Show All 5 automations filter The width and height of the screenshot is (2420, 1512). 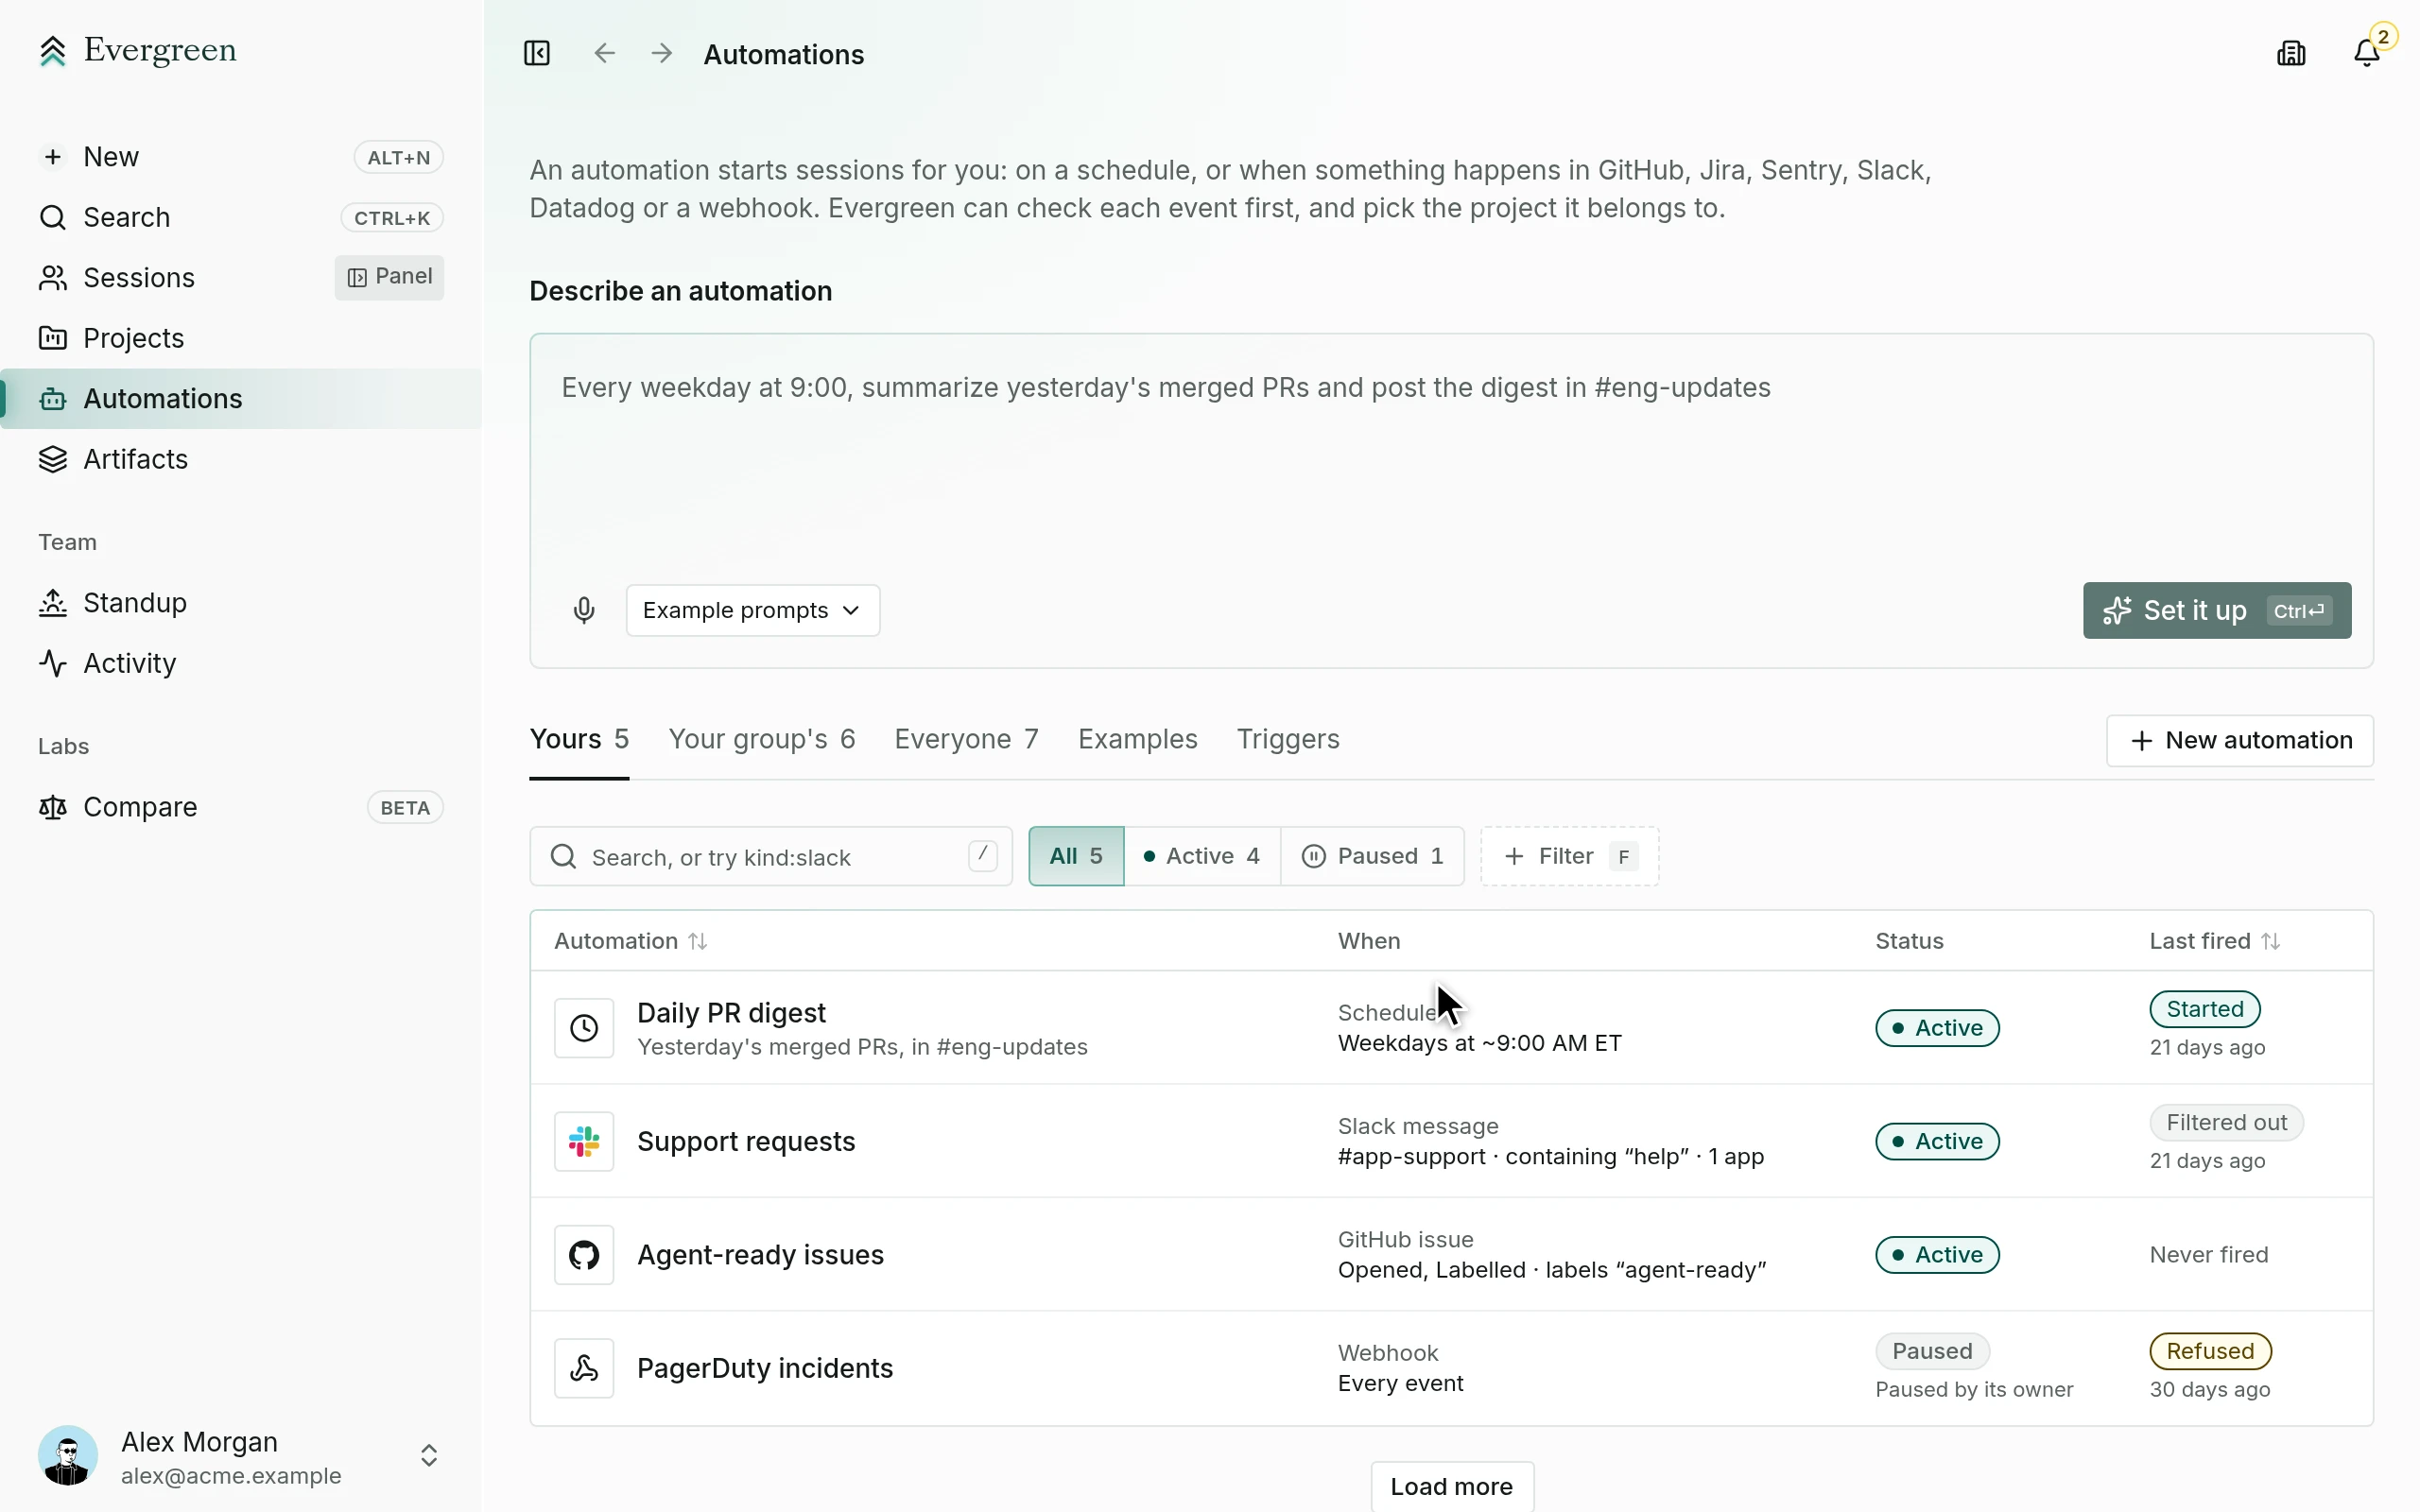(x=1076, y=856)
